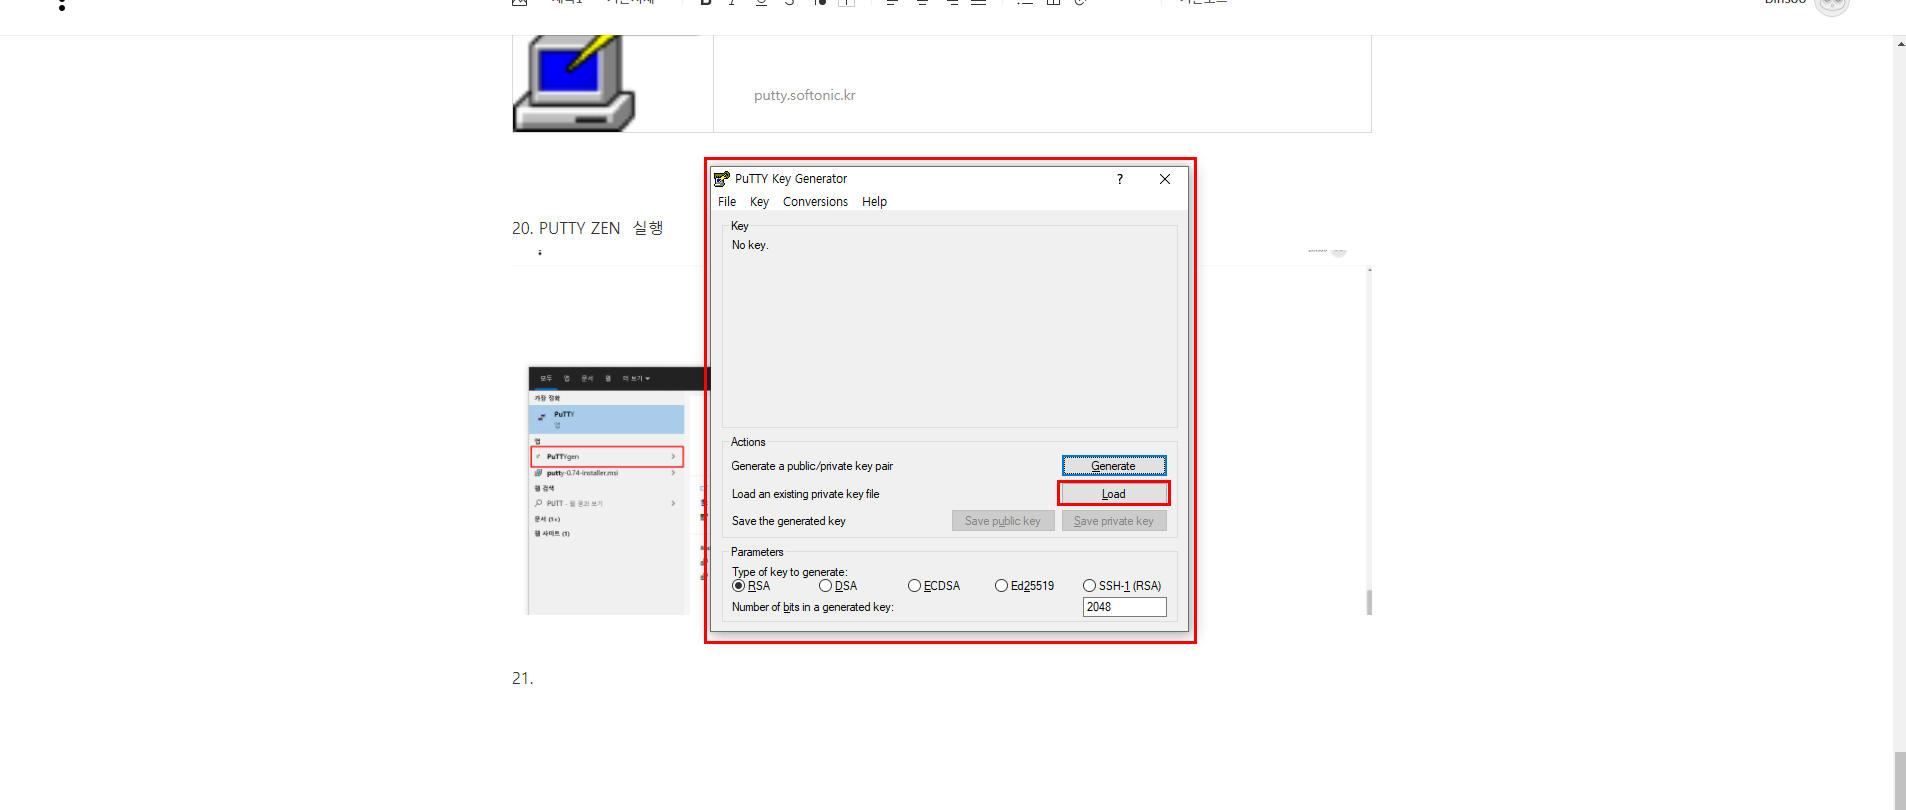This screenshot has height=810, width=1906.
Task: Click the PuTTY Key Generator title bar icon
Action: pos(721,179)
